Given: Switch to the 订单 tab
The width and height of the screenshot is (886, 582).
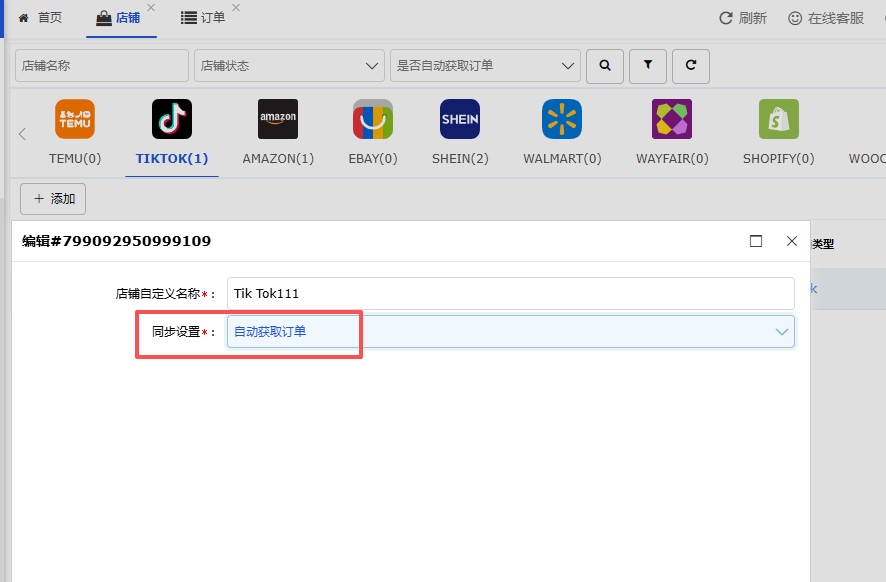Looking at the screenshot, I should [x=203, y=18].
